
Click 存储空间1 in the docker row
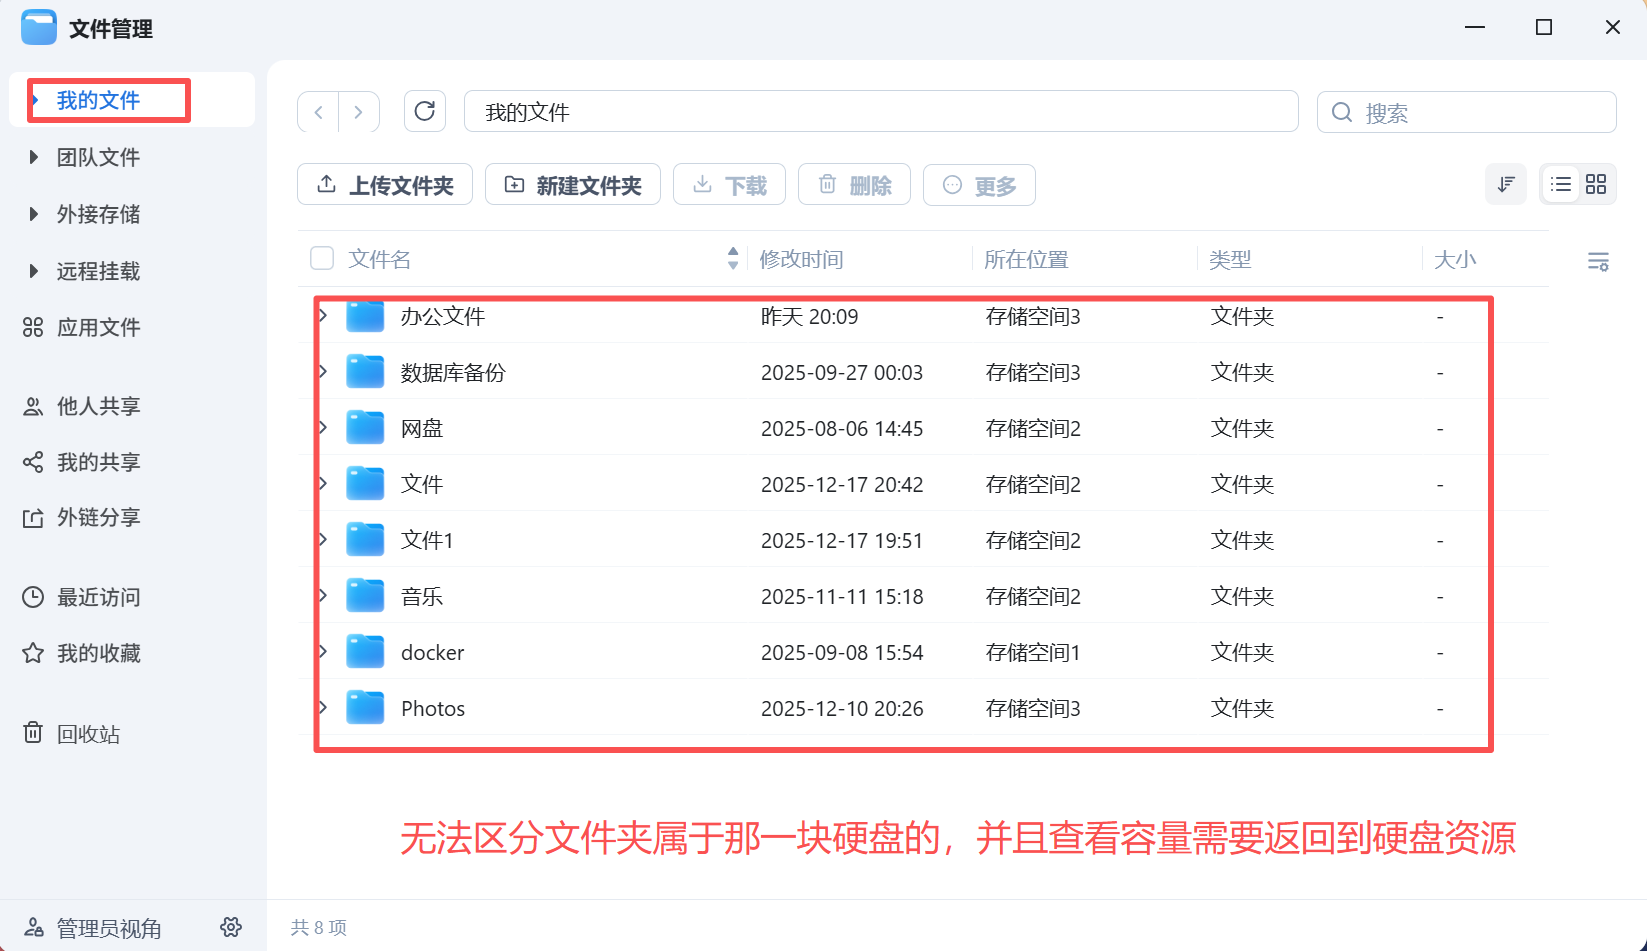pos(1033,652)
